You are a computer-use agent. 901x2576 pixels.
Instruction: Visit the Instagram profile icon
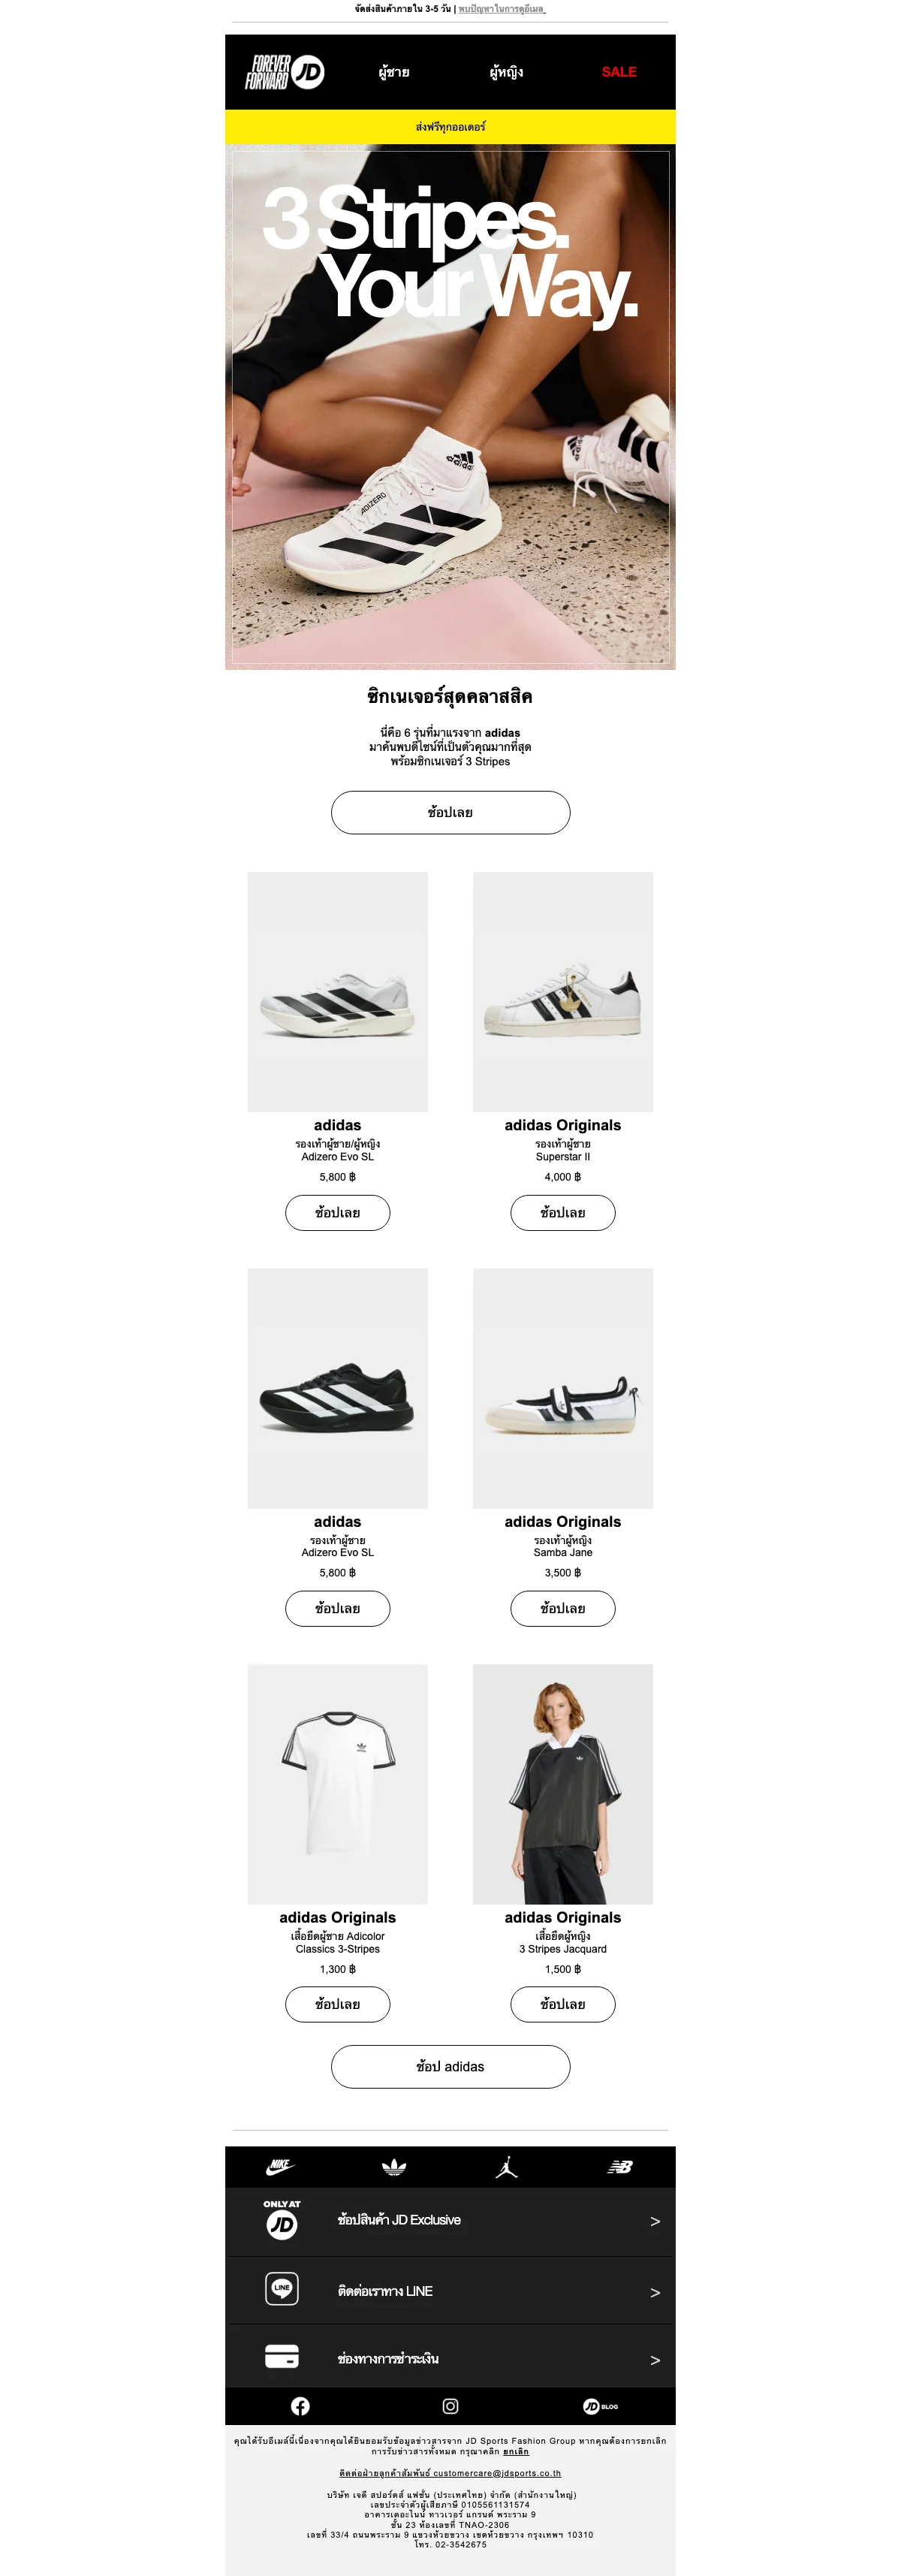point(451,2406)
